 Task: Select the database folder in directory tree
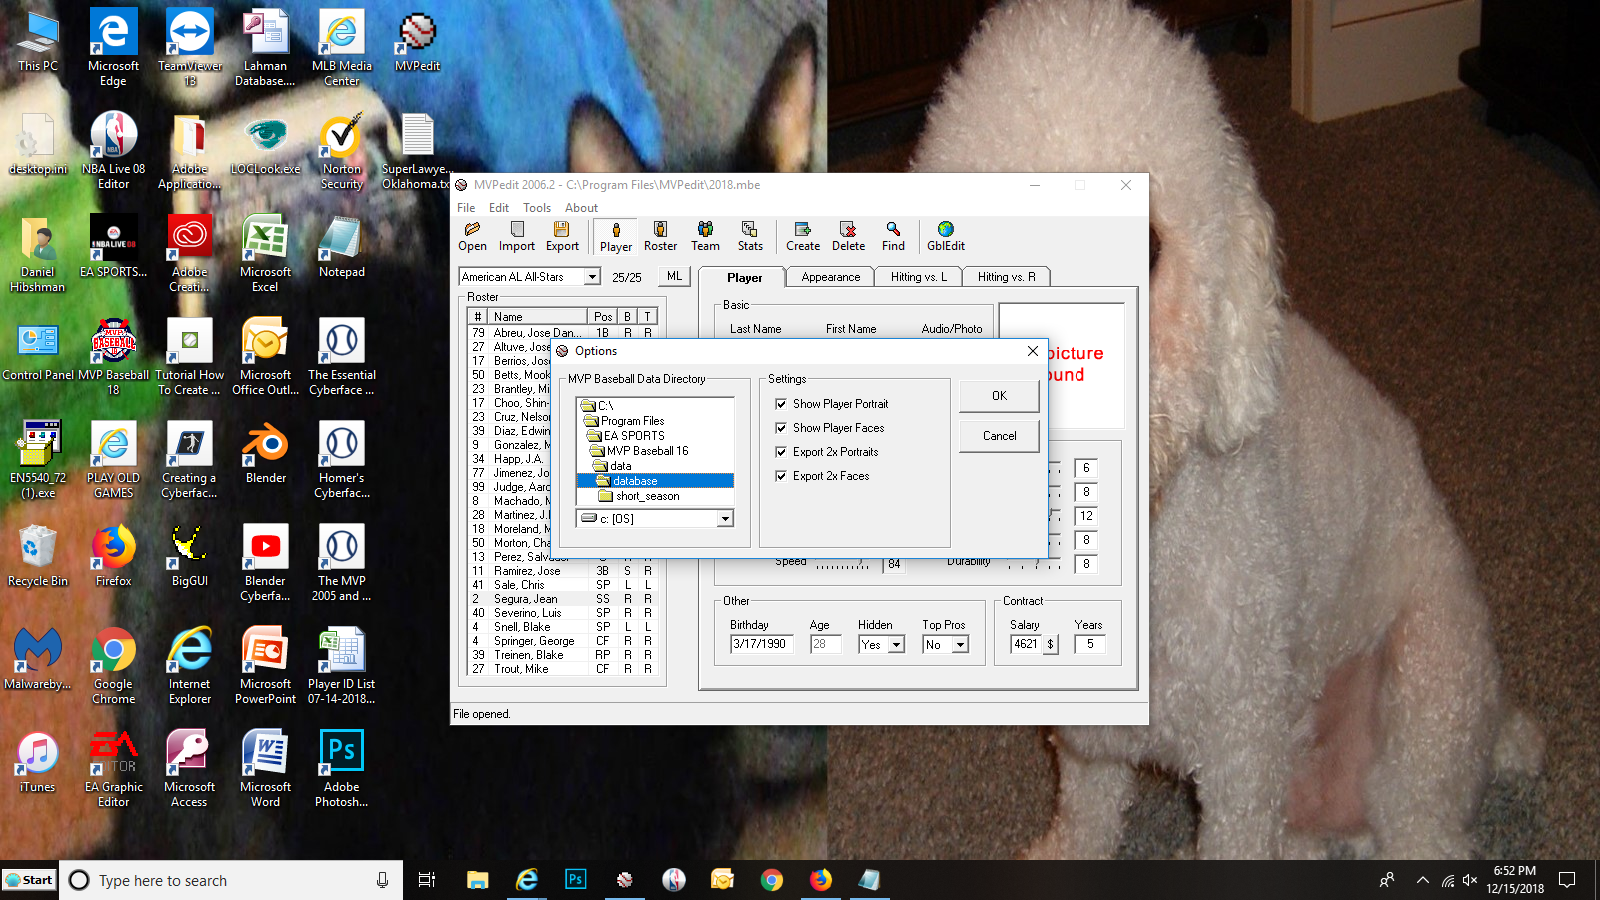655,481
